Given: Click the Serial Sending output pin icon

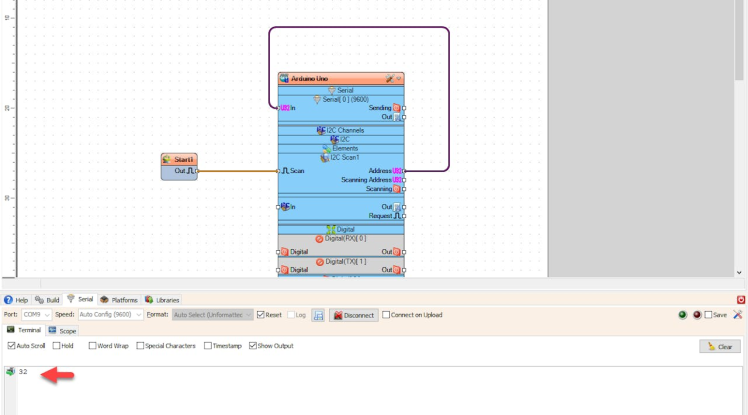Looking at the screenshot, I should point(397,107).
